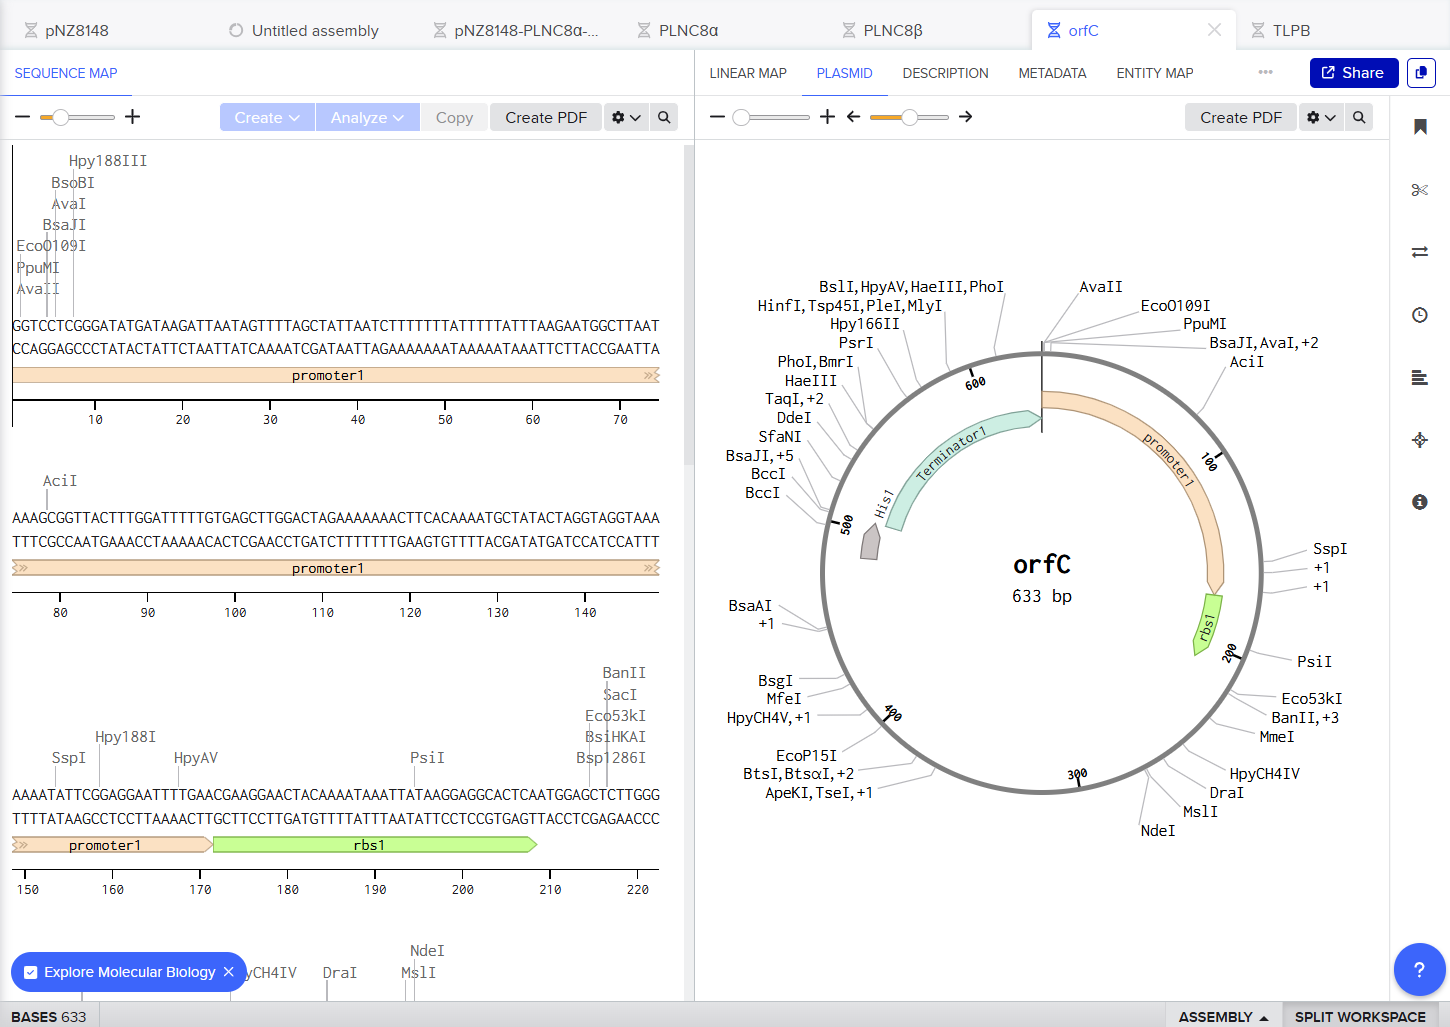The height and width of the screenshot is (1027, 1450).
Task: Open the alignments bars icon in sidebar
Action: click(1420, 377)
